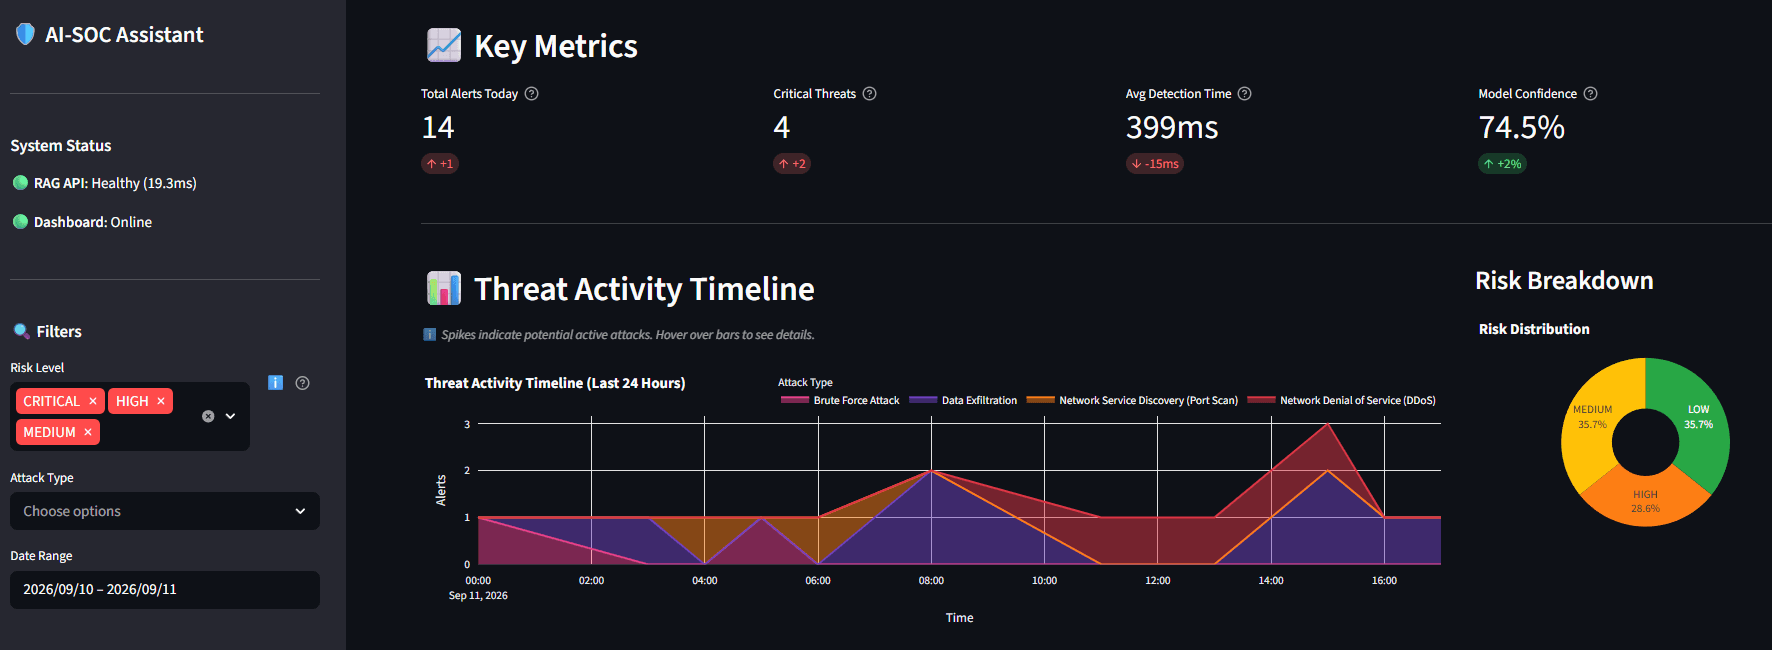Click the help icon beside Avg Detection Time
Screen dimensions: 1772x650
[1245, 94]
